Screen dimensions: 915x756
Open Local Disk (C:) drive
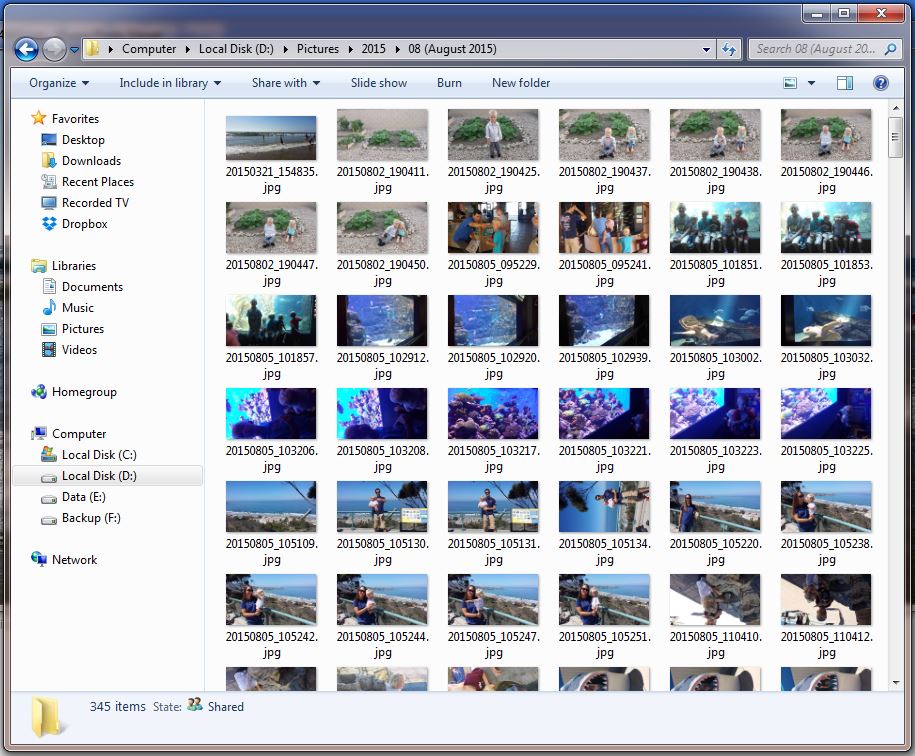pyautogui.click(x=99, y=454)
